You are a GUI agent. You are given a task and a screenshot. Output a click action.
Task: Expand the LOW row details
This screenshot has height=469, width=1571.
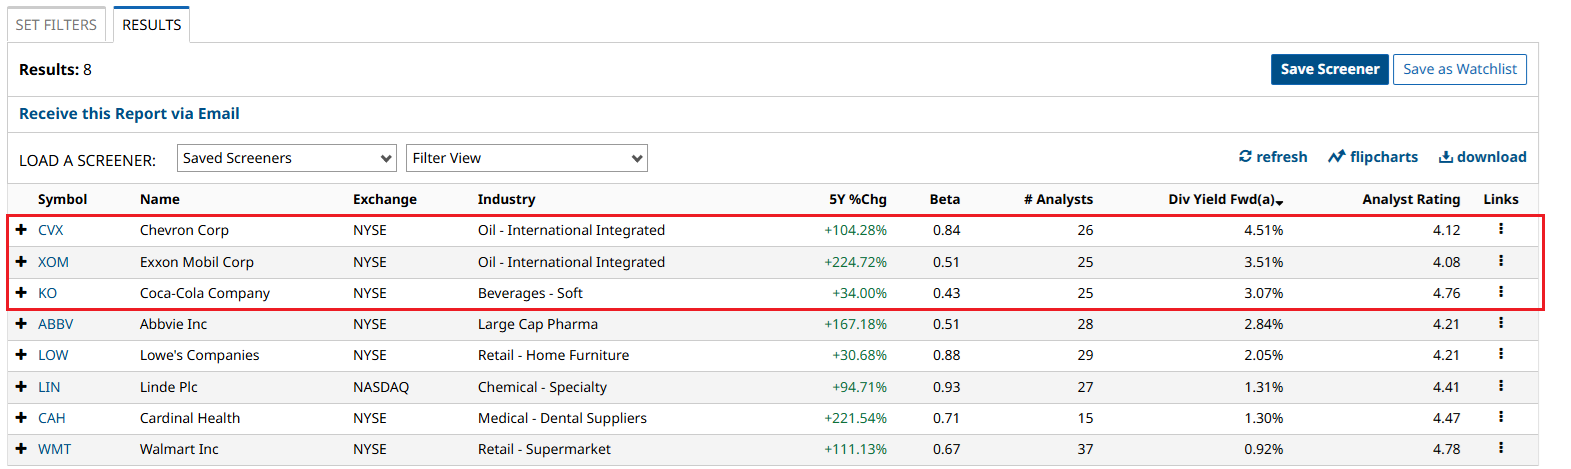[x=21, y=355]
